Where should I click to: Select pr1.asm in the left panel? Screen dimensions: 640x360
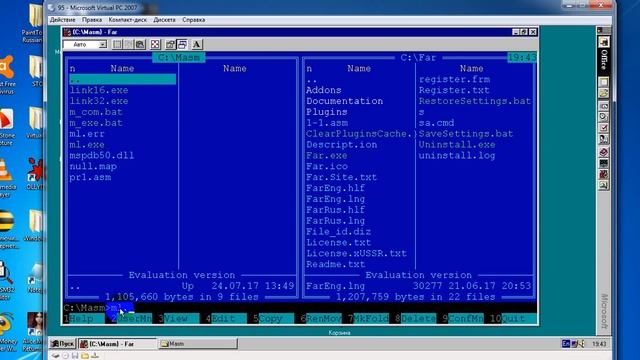click(90, 177)
